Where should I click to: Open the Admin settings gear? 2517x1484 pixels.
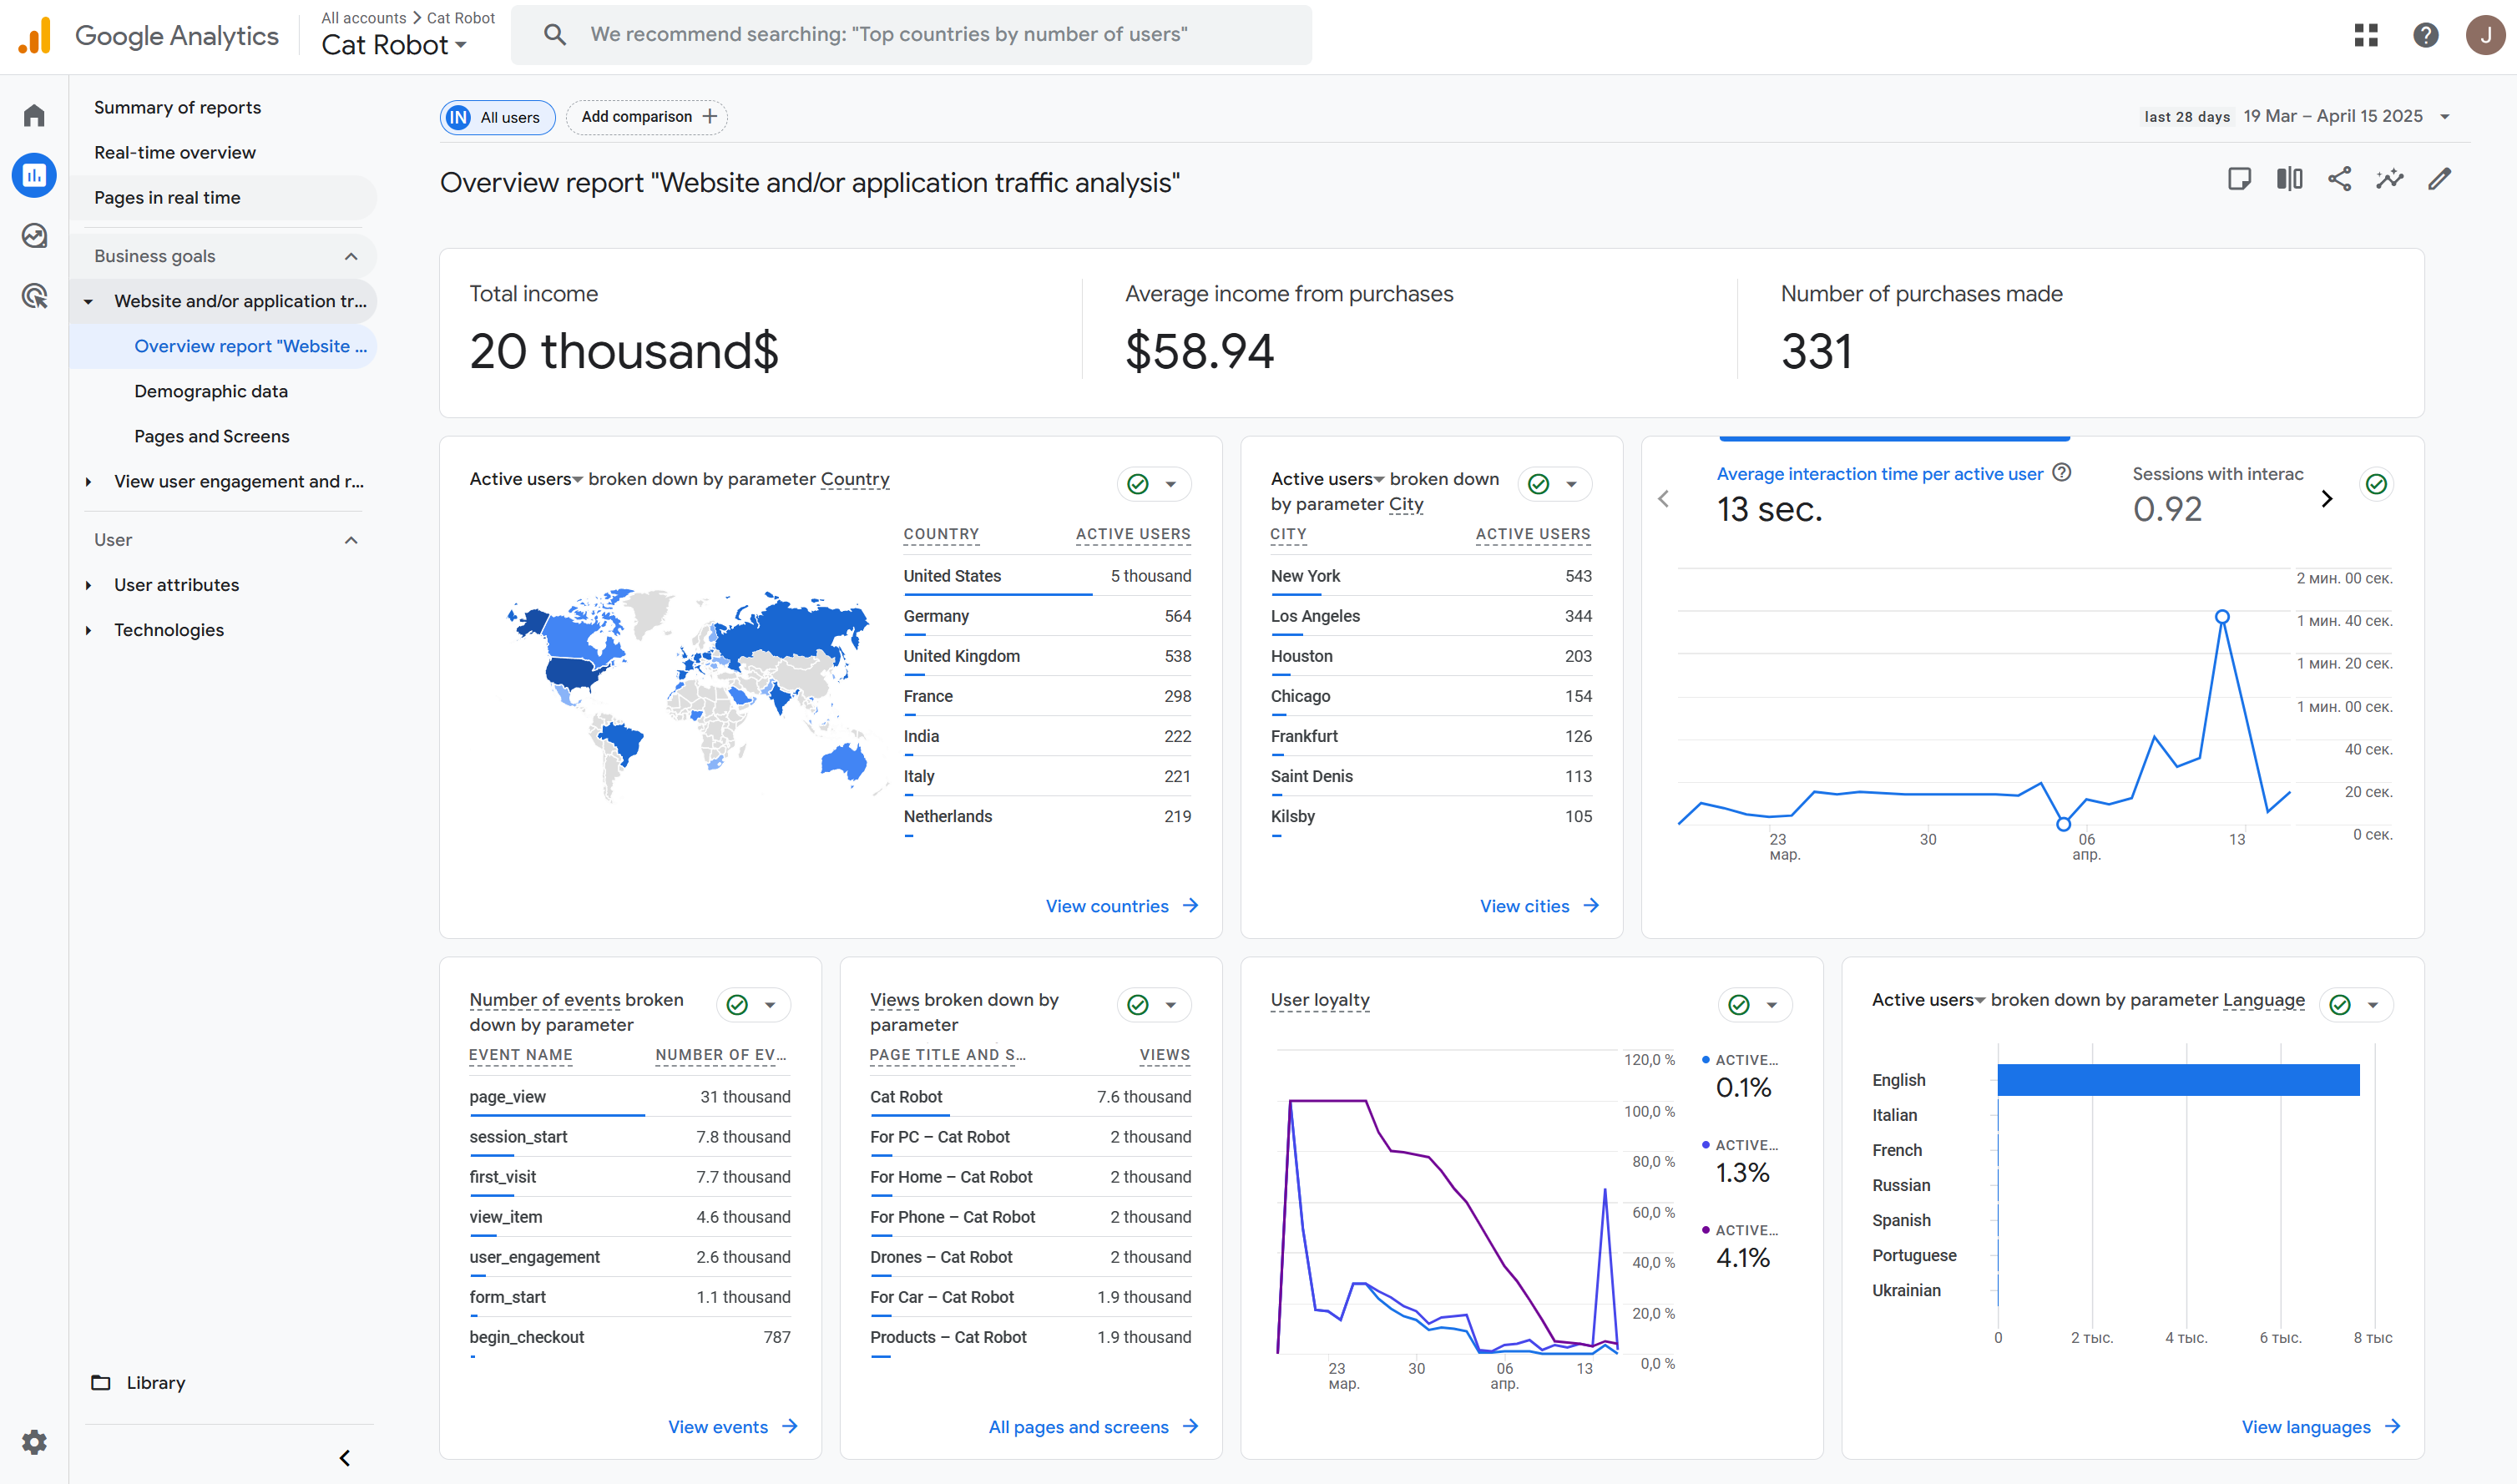[x=34, y=1442]
